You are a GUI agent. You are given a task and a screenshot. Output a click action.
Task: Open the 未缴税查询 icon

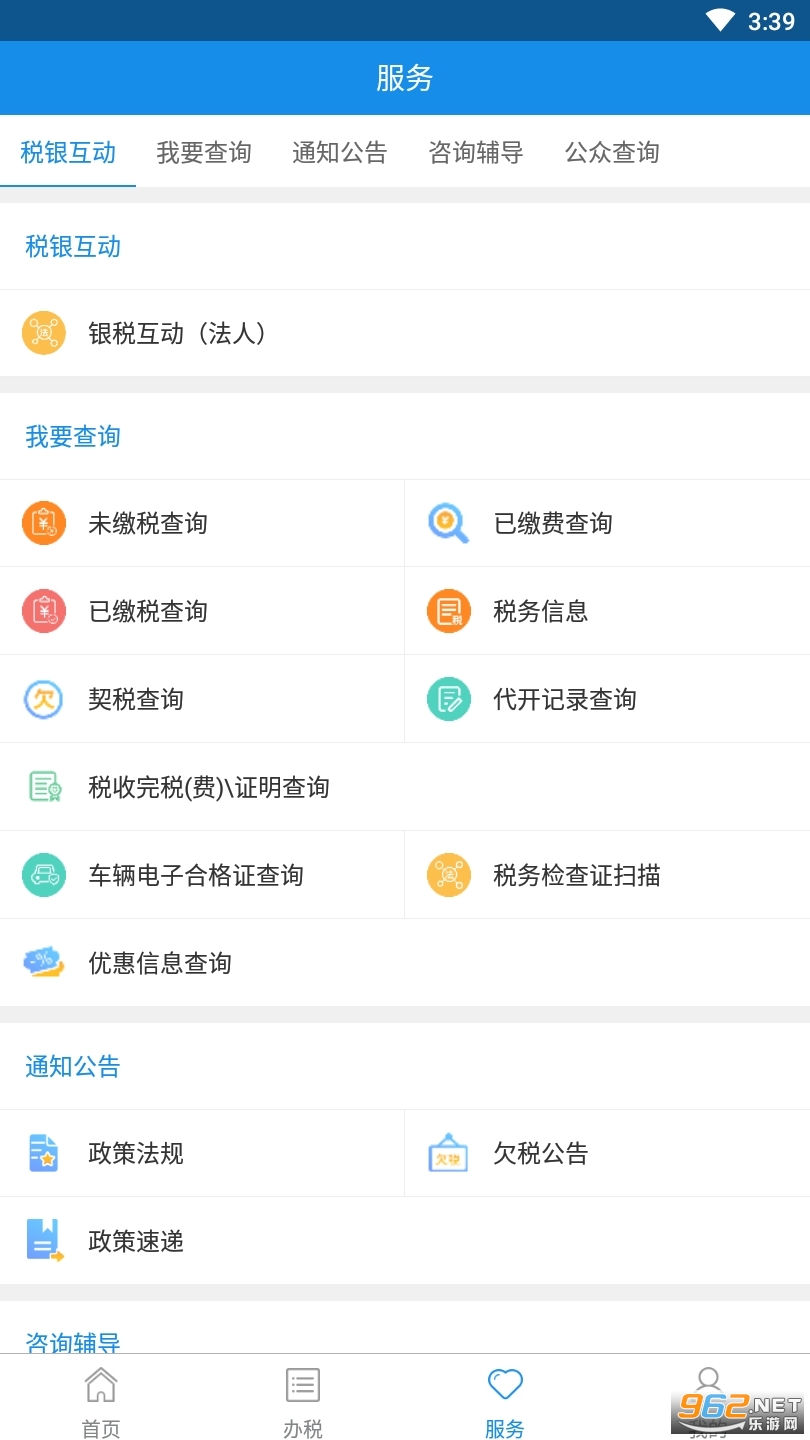[44, 523]
